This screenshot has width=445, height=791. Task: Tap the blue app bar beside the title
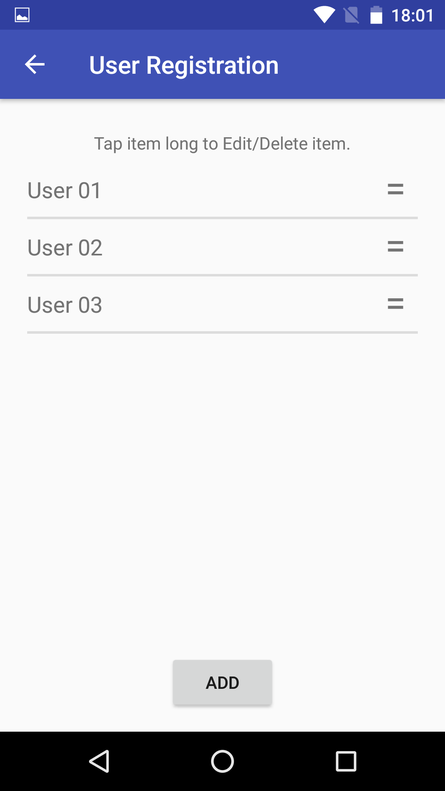[x=361, y=65]
